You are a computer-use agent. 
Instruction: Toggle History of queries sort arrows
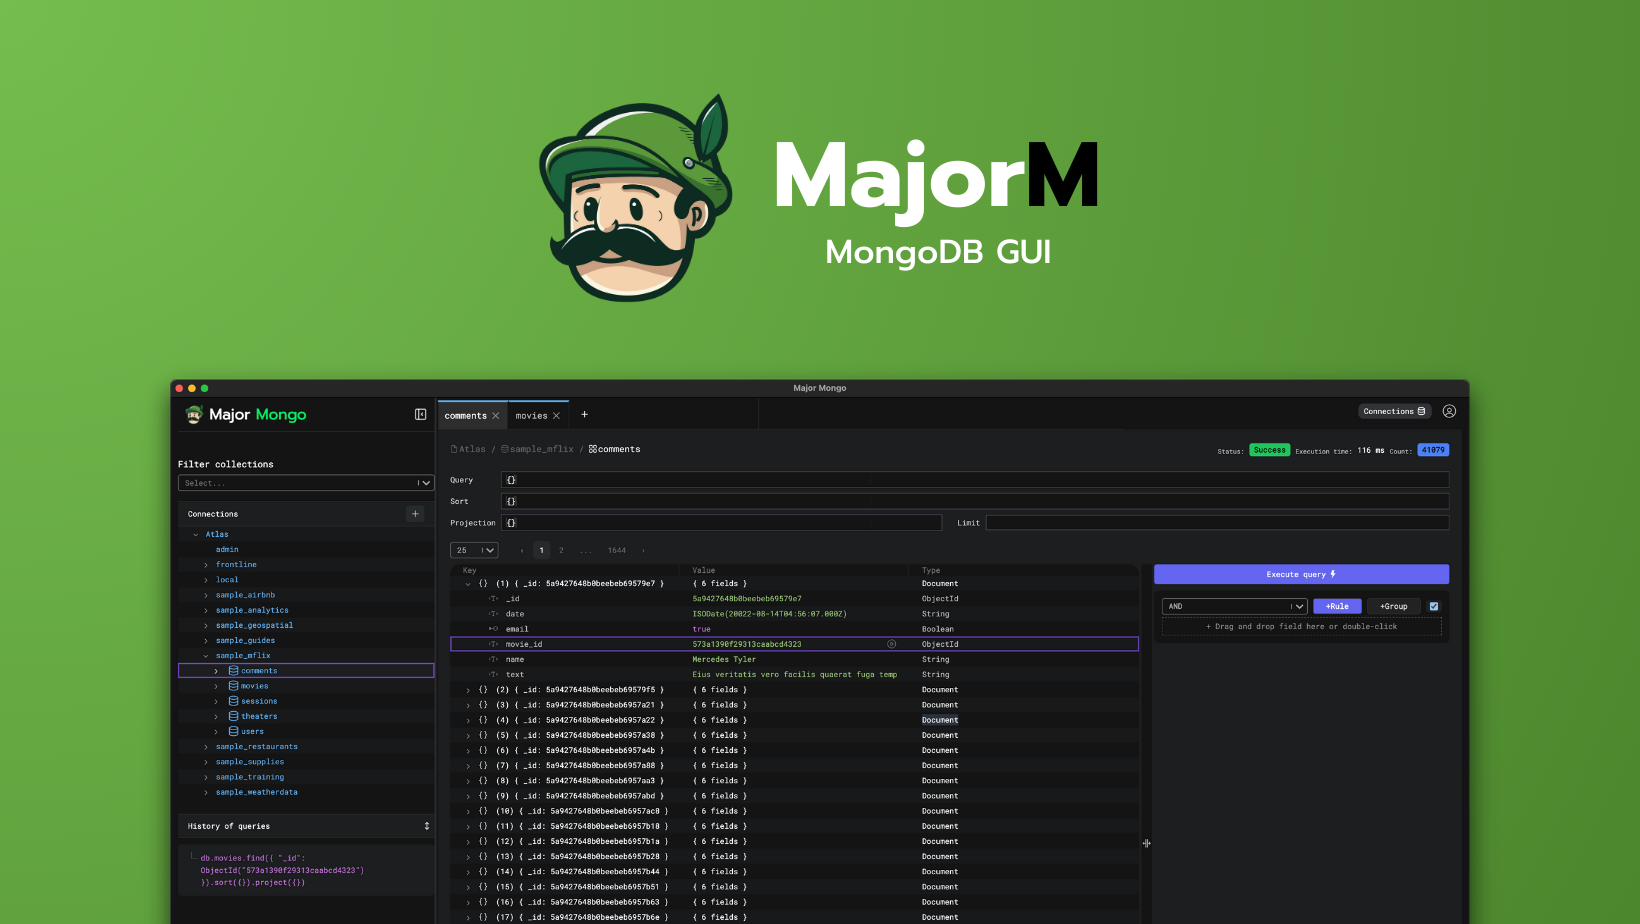(x=427, y=826)
